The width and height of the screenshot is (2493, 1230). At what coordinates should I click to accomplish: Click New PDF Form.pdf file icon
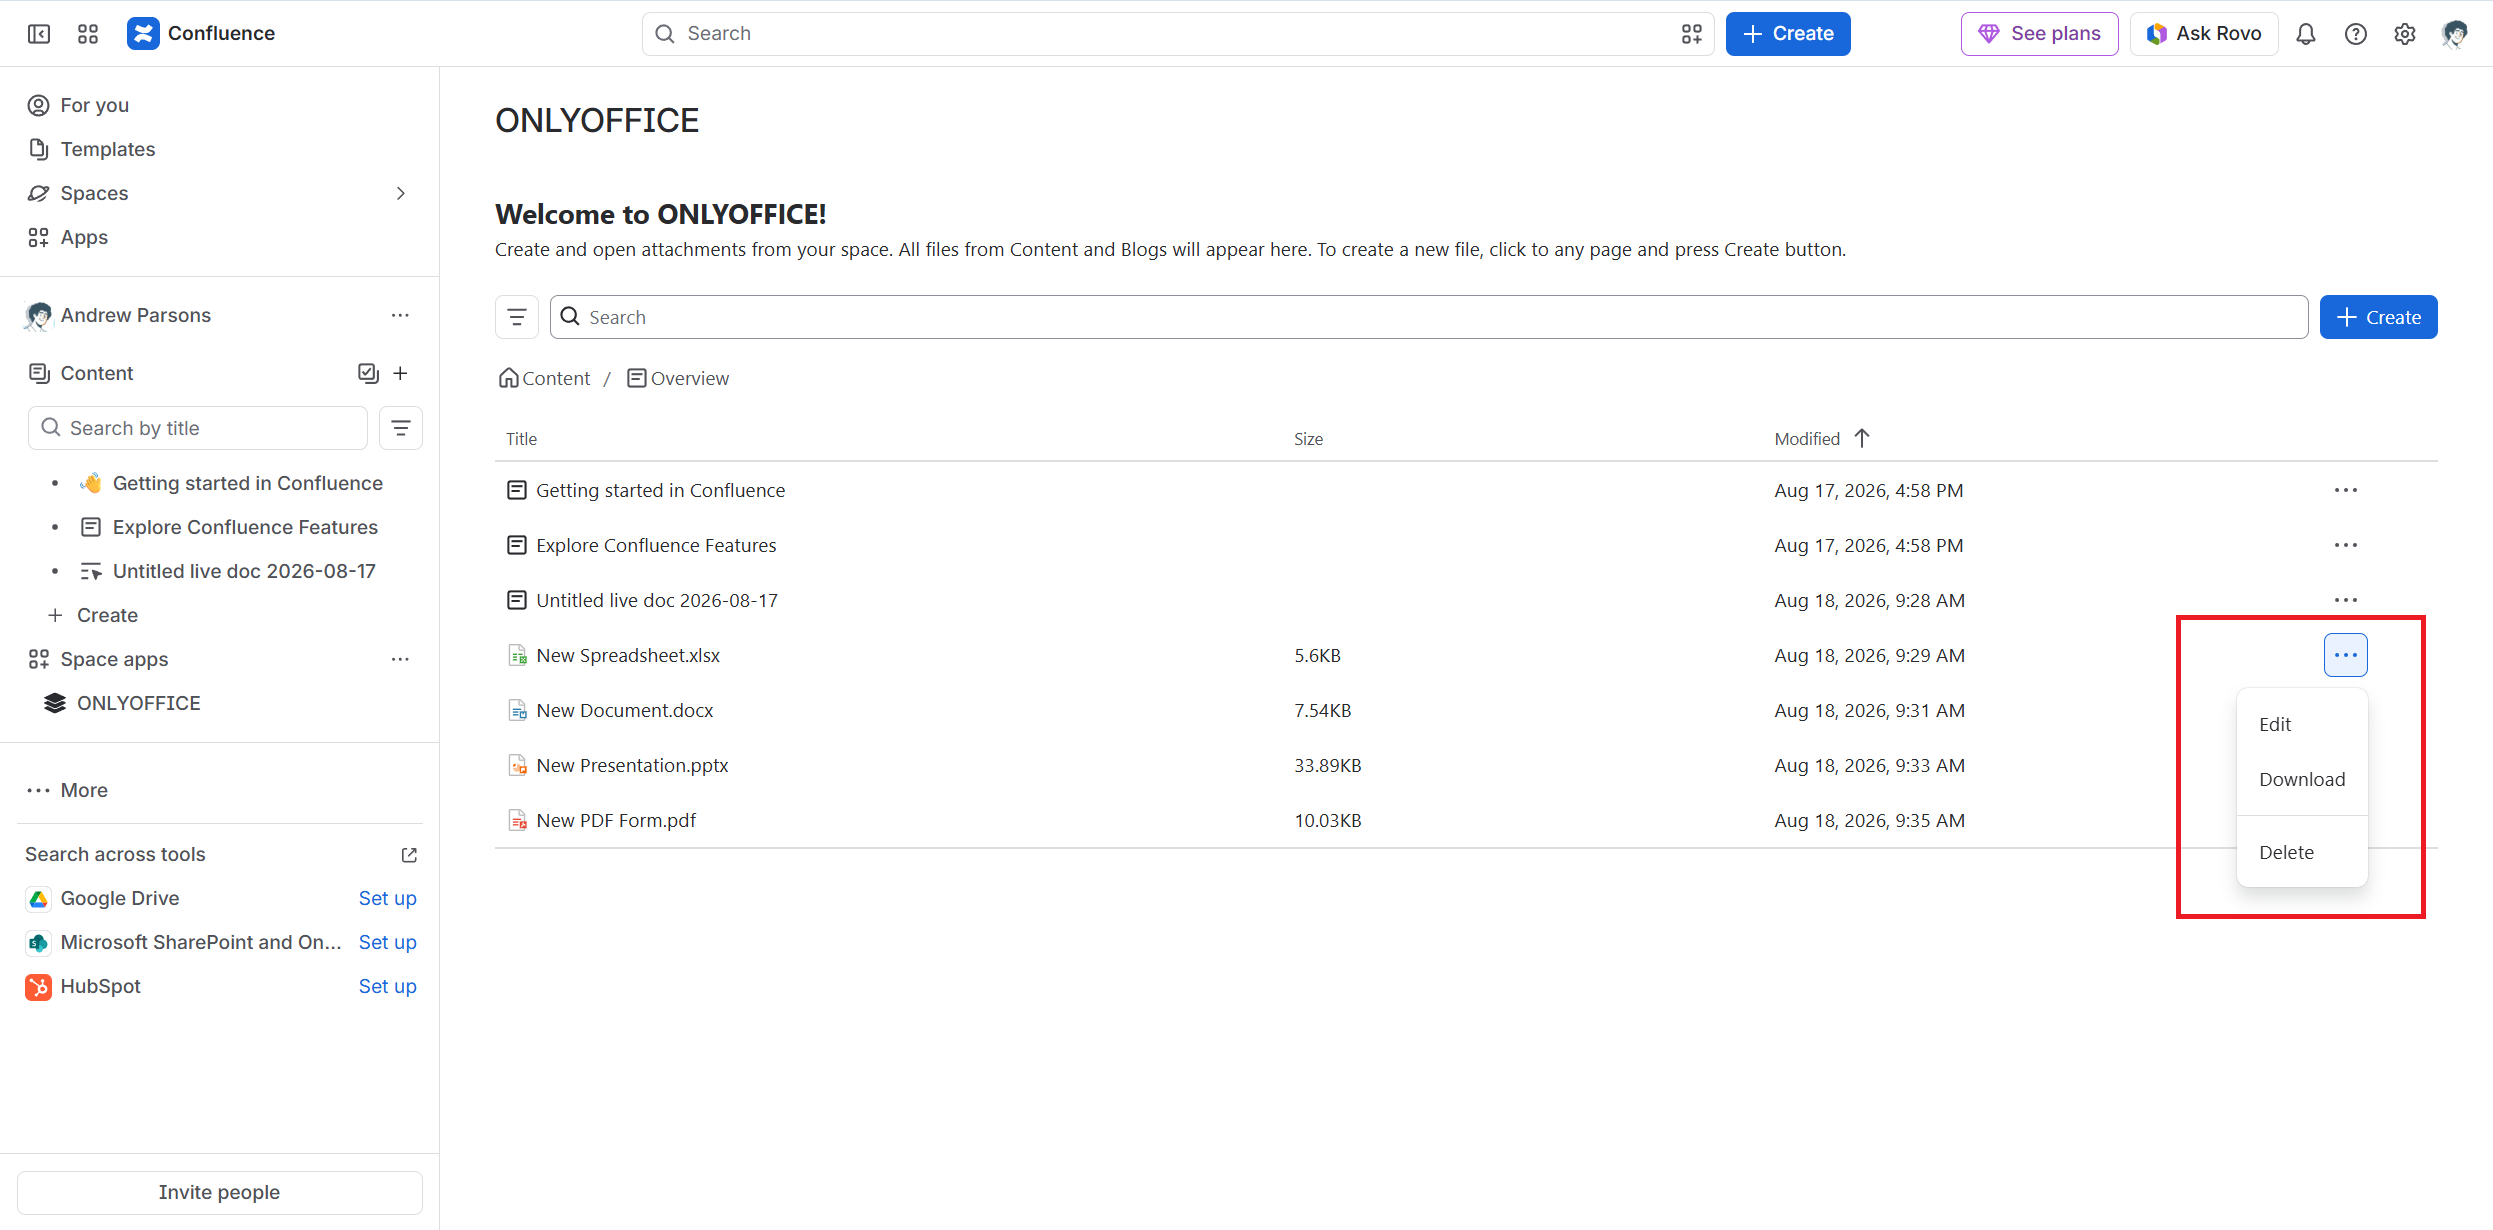click(x=517, y=820)
